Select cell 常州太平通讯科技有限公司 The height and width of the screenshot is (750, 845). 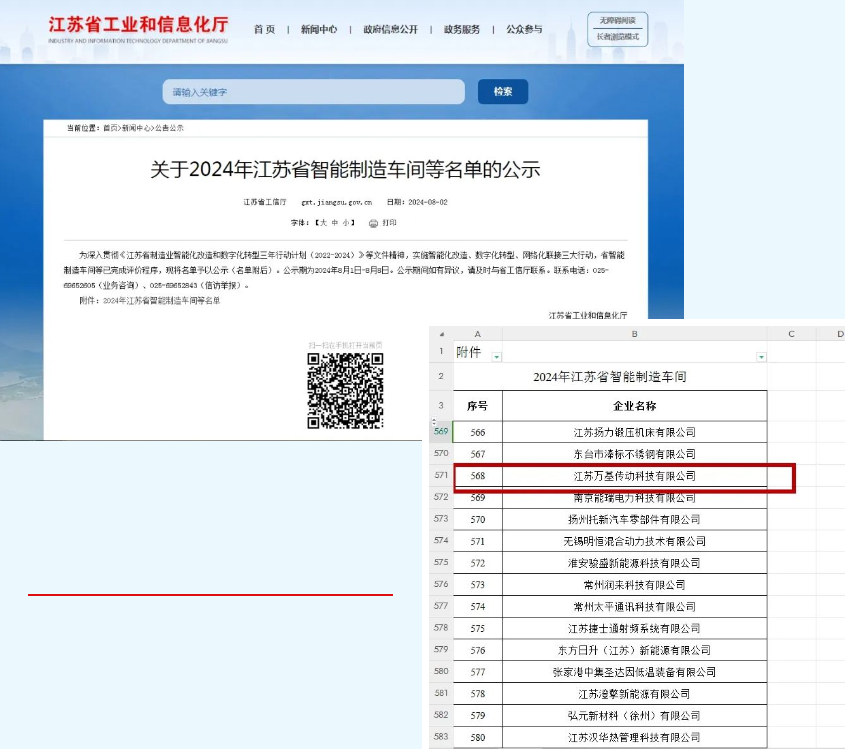(634, 607)
